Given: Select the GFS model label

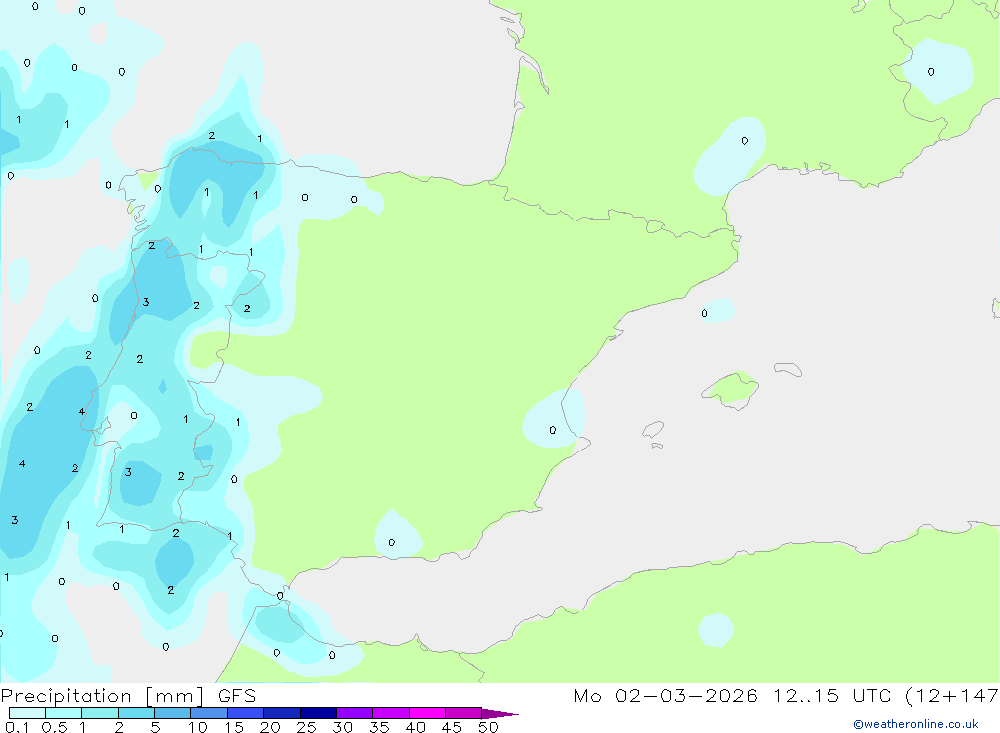Looking at the screenshot, I should (x=237, y=696).
